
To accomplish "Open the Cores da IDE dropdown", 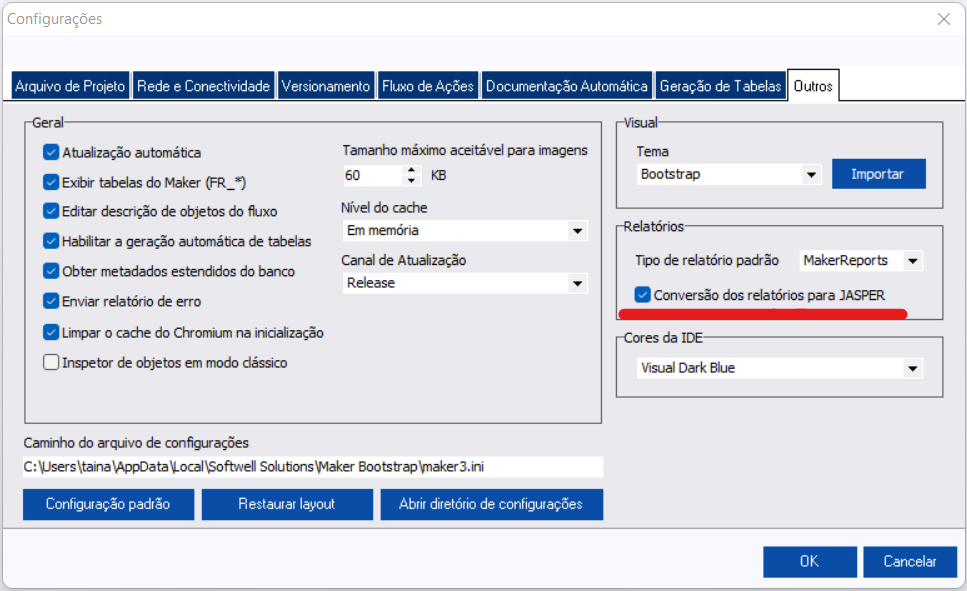I will tap(911, 369).
